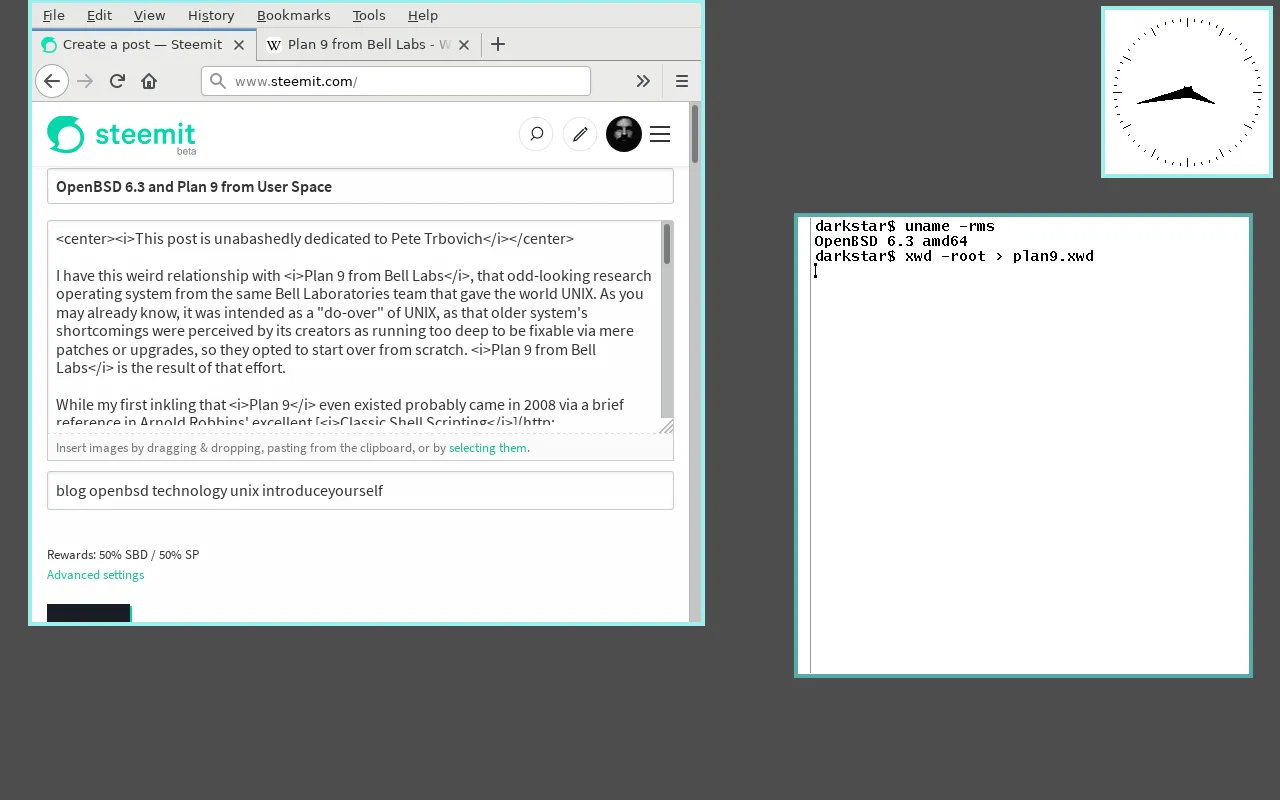Open the History menu

(211, 15)
